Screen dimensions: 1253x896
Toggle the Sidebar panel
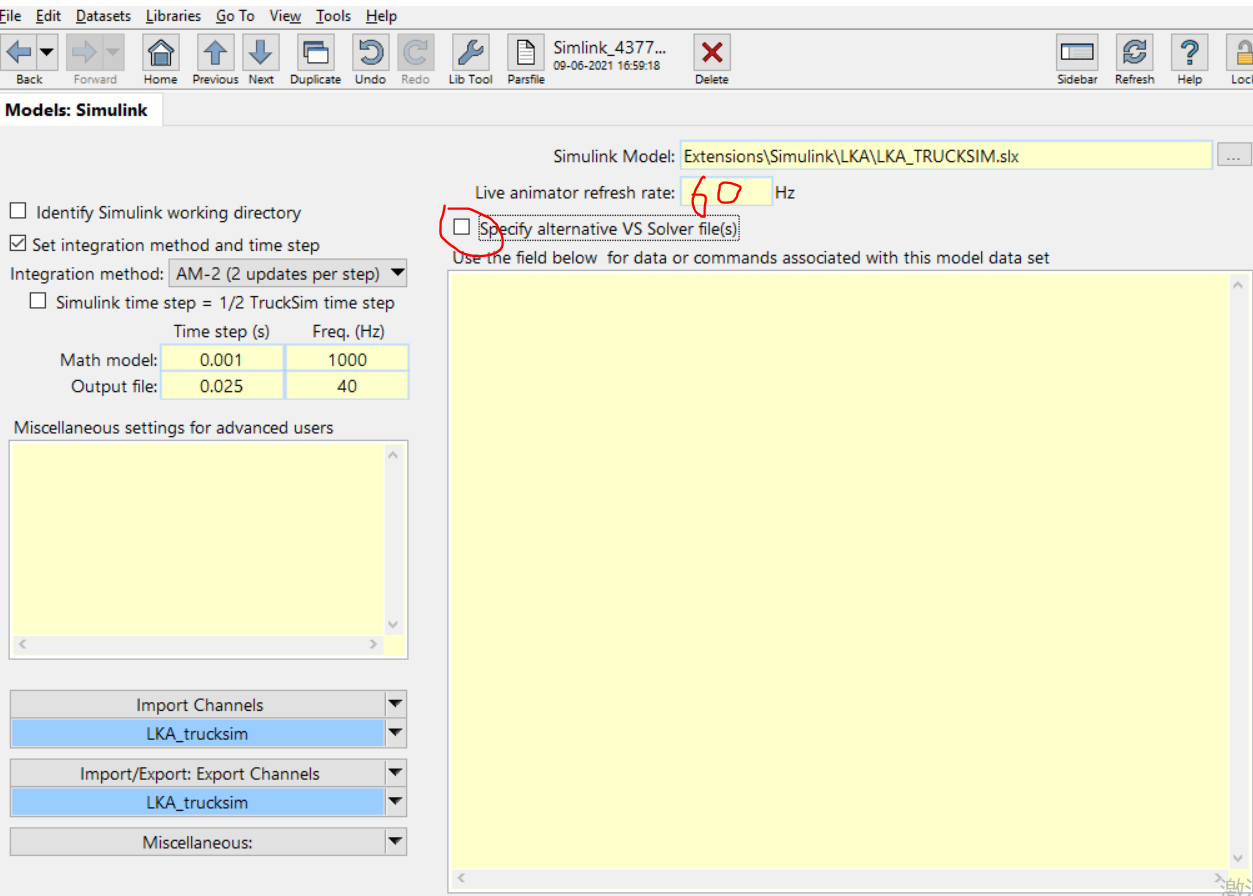[x=1078, y=52]
